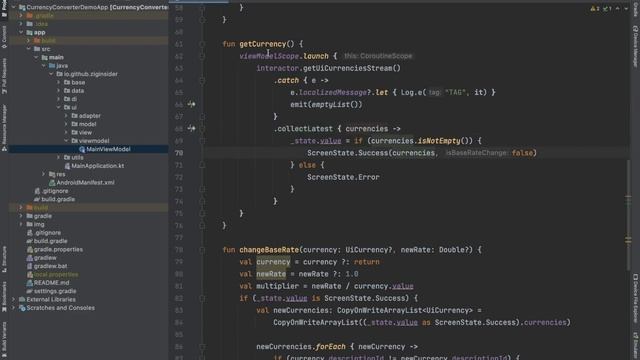Click getUiCurrenciesStream call in the code
This screenshot has width=640, height=360.
coord(351,68)
